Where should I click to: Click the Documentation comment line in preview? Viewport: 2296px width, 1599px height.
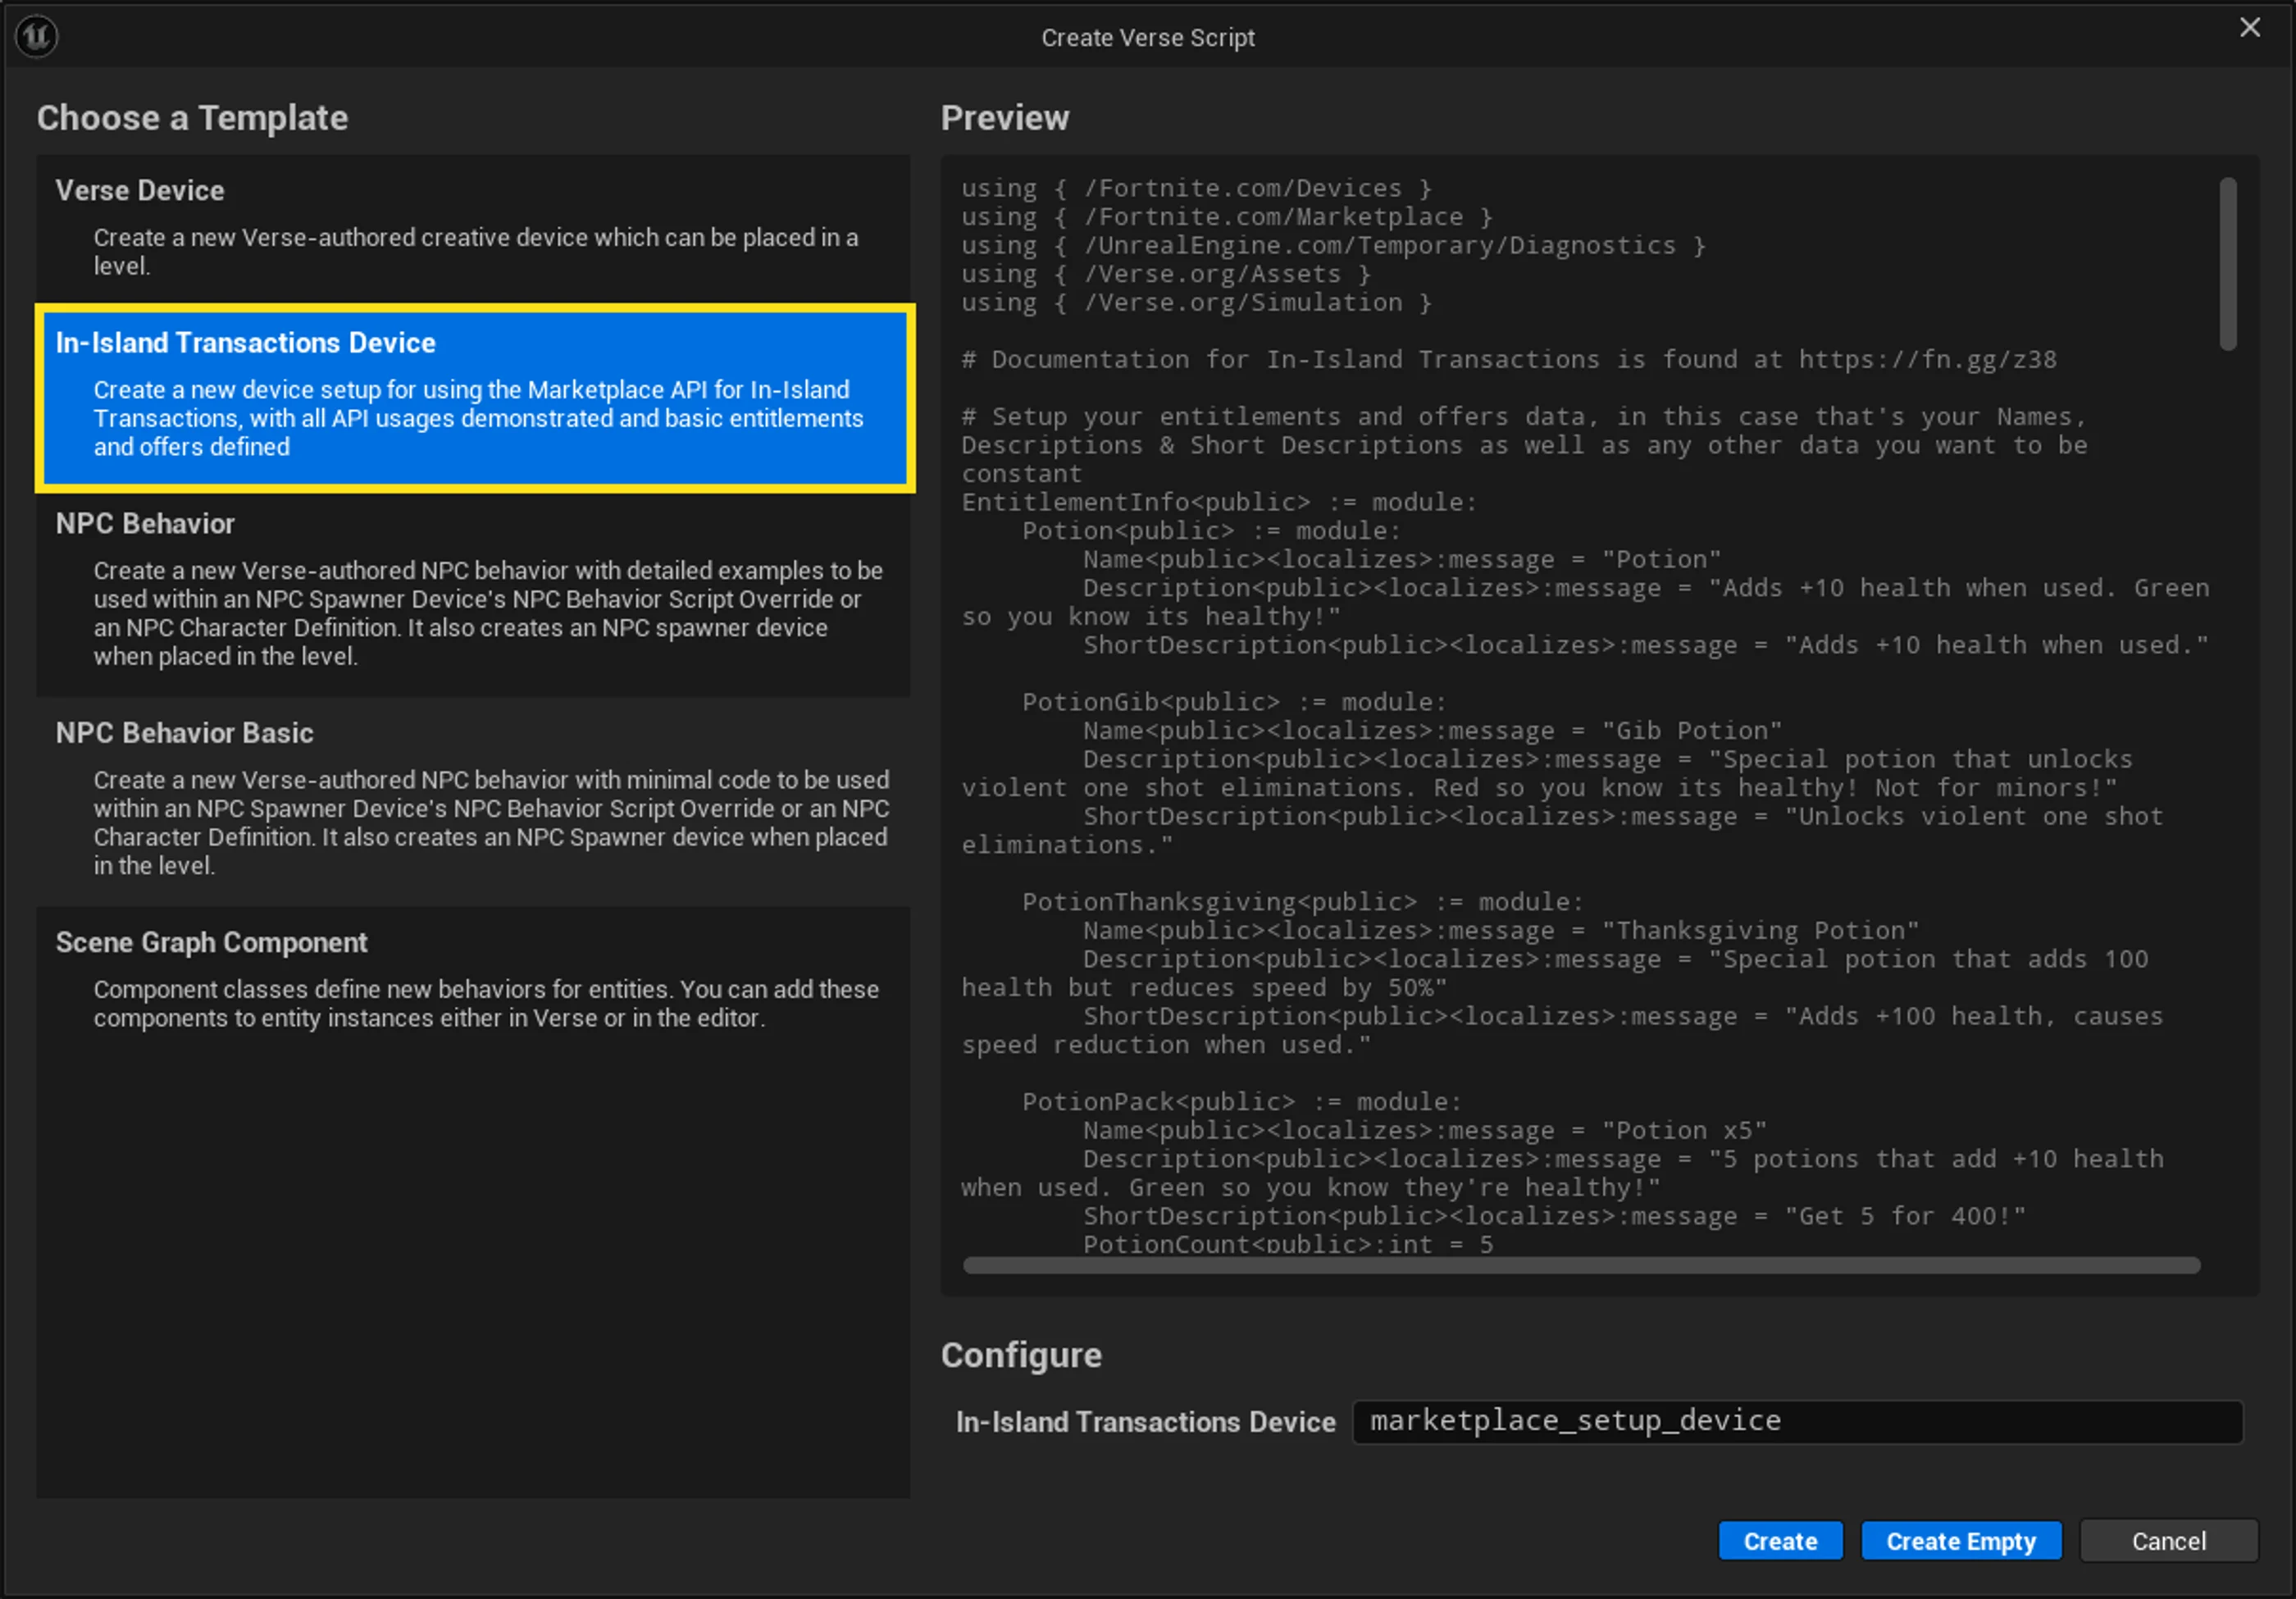point(1509,360)
